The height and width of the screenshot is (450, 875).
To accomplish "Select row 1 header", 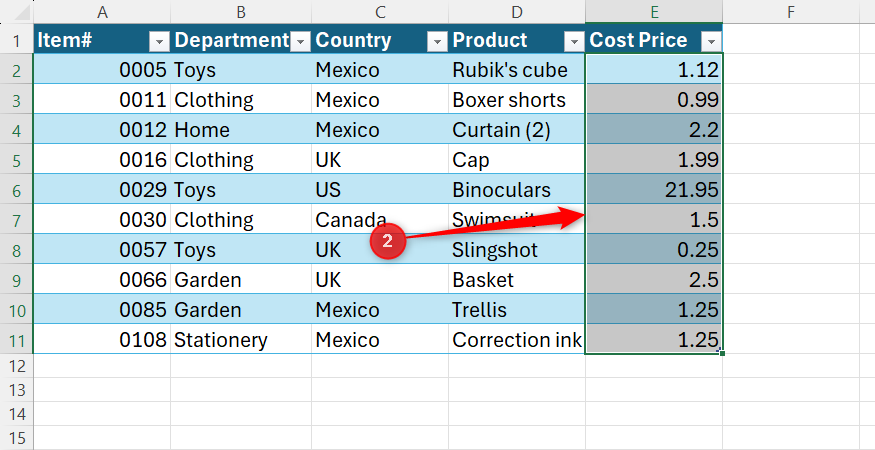I will pos(17,39).
